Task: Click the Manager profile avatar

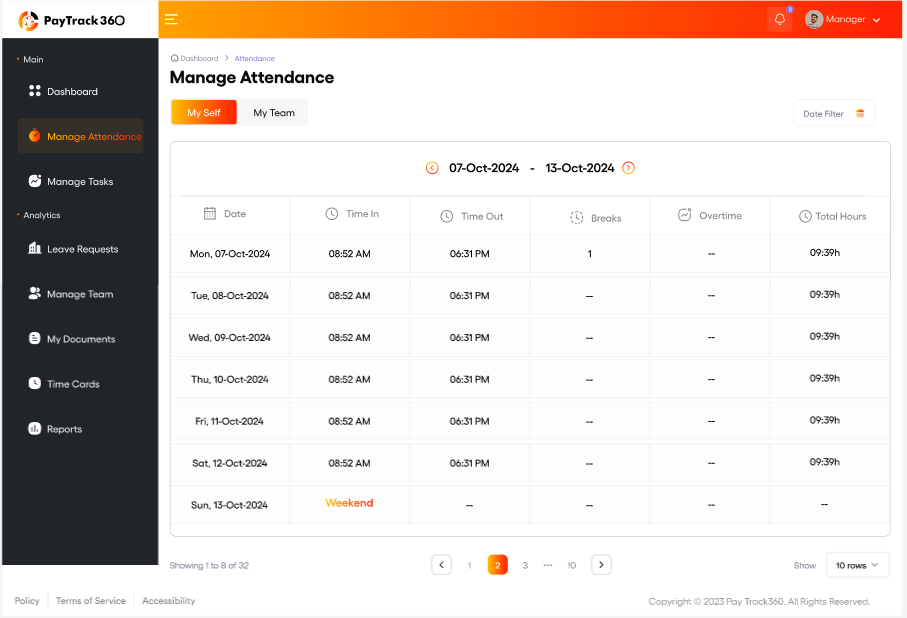Action: pos(814,19)
